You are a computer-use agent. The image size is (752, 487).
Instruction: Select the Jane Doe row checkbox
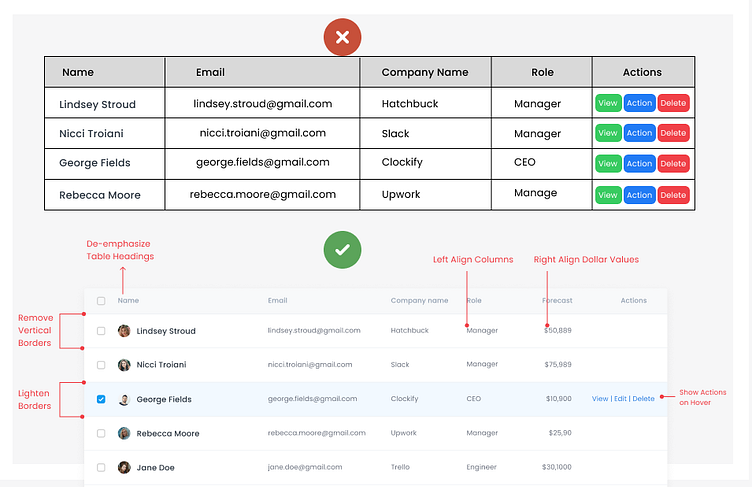101,467
